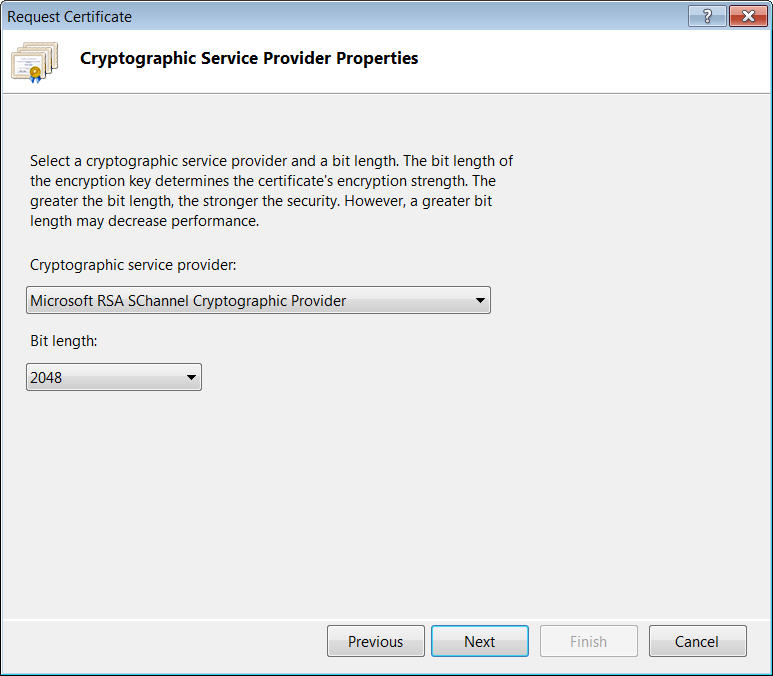The image size is (773, 676).
Task: Open the Cryptographic service provider combo box
Action: pos(258,300)
